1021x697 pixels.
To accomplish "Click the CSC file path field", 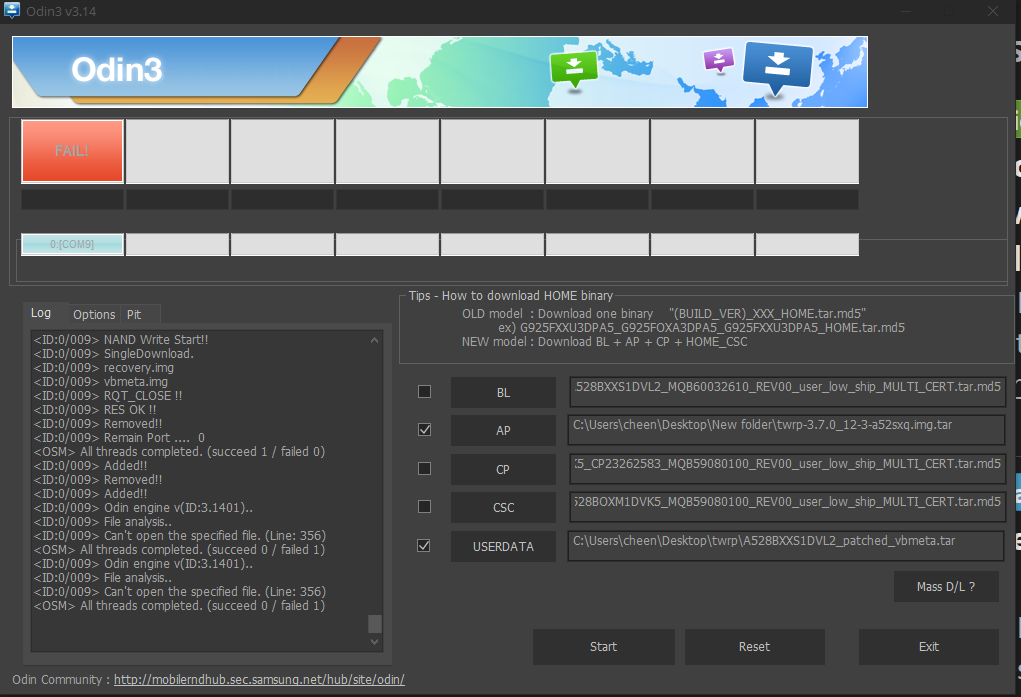I will tap(787, 507).
